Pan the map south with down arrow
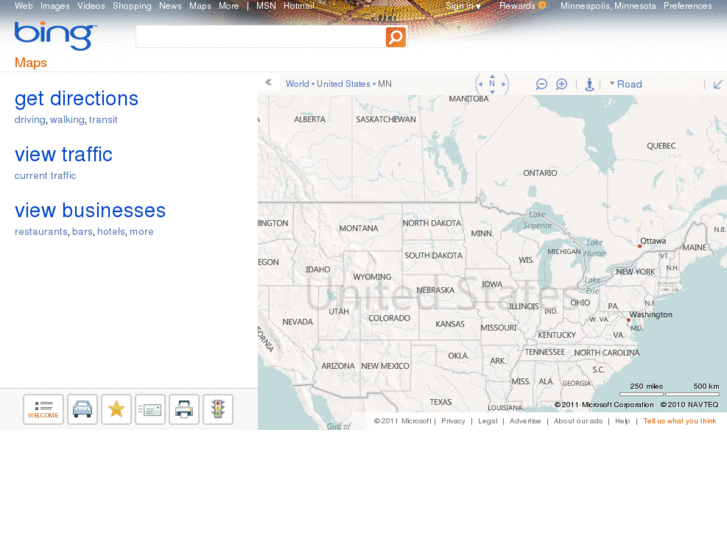 pos(492,92)
